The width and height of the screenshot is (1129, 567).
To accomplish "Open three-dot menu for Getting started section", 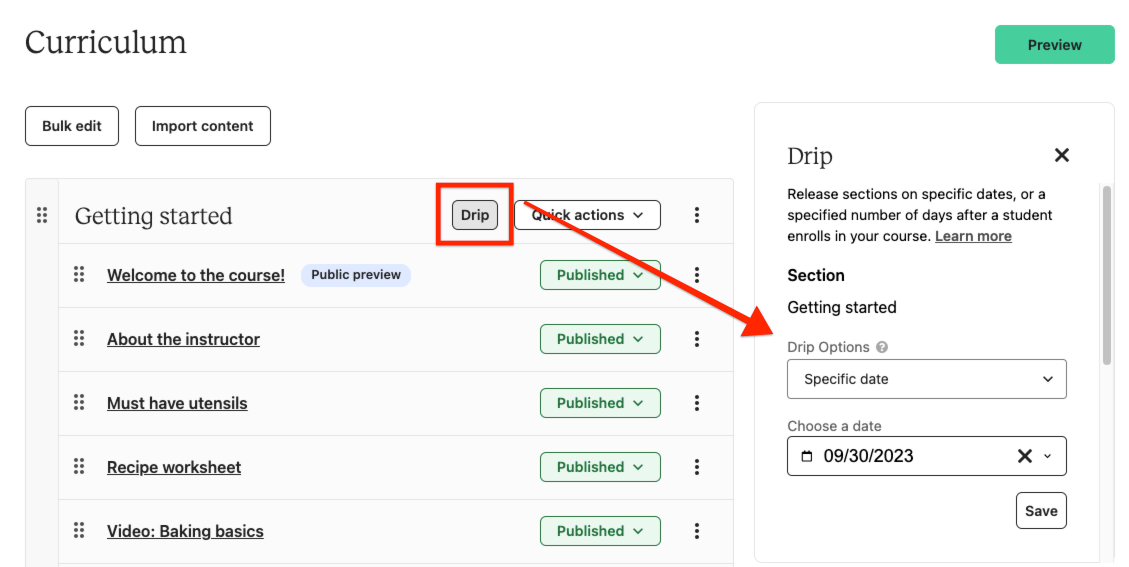I will pos(697,215).
